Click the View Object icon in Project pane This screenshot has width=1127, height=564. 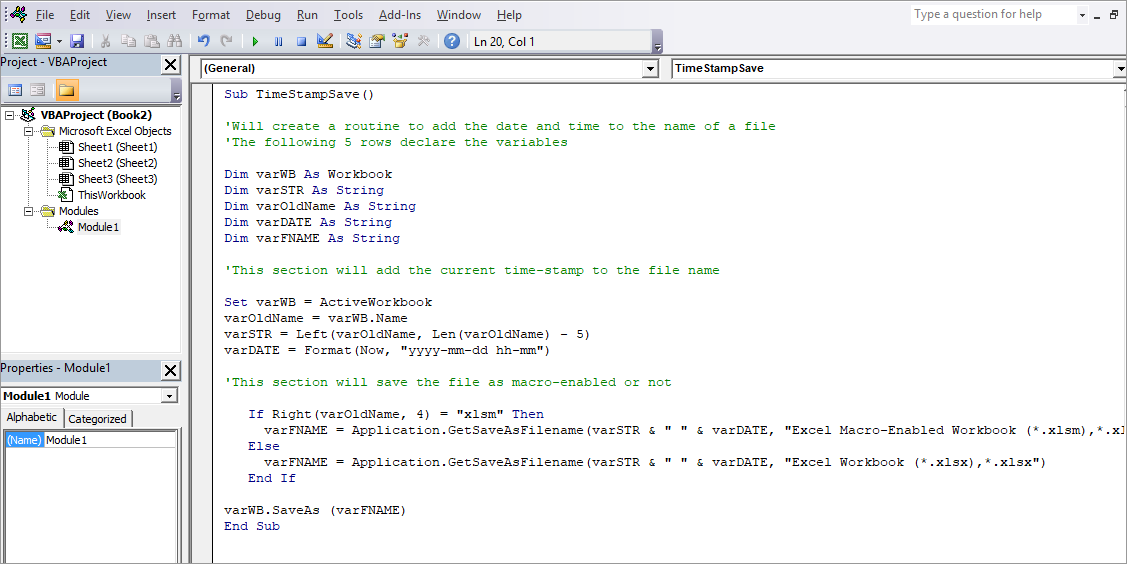click(38, 90)
